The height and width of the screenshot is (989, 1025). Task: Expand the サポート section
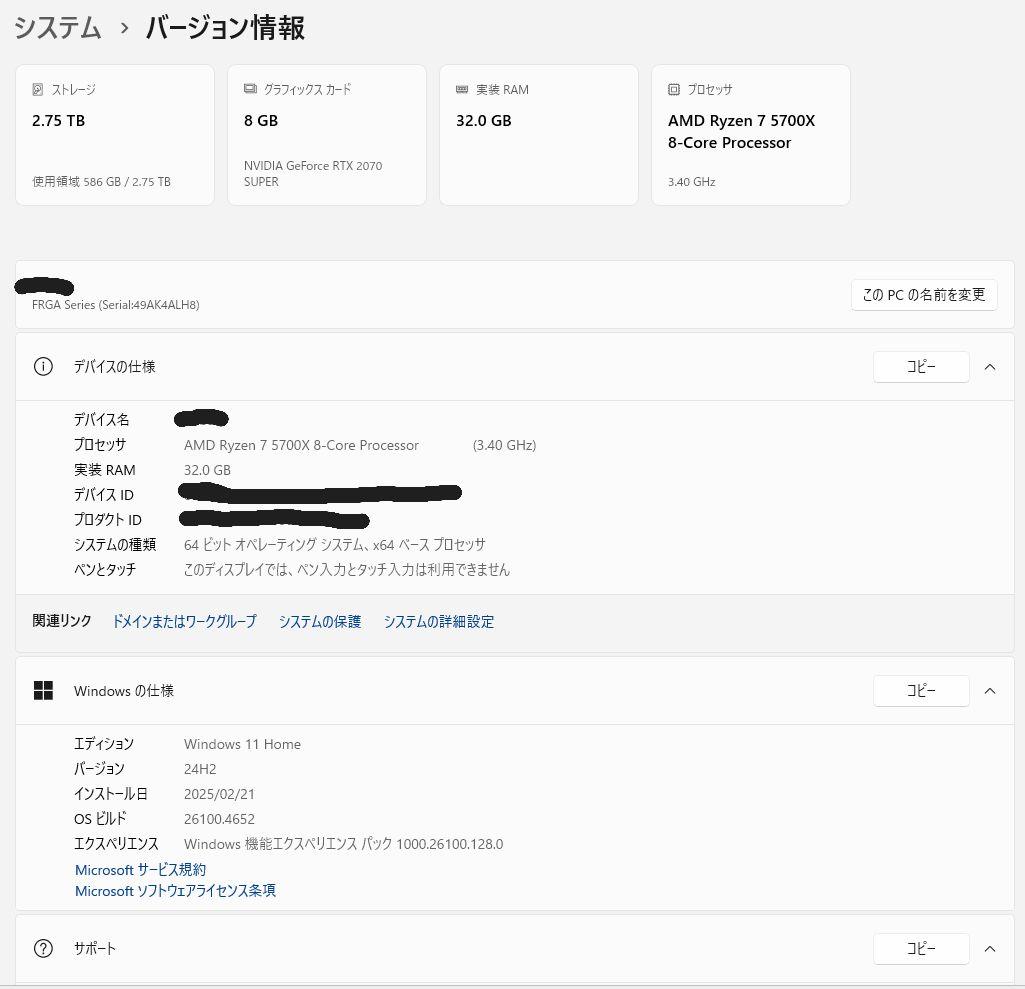coord(989,948)
